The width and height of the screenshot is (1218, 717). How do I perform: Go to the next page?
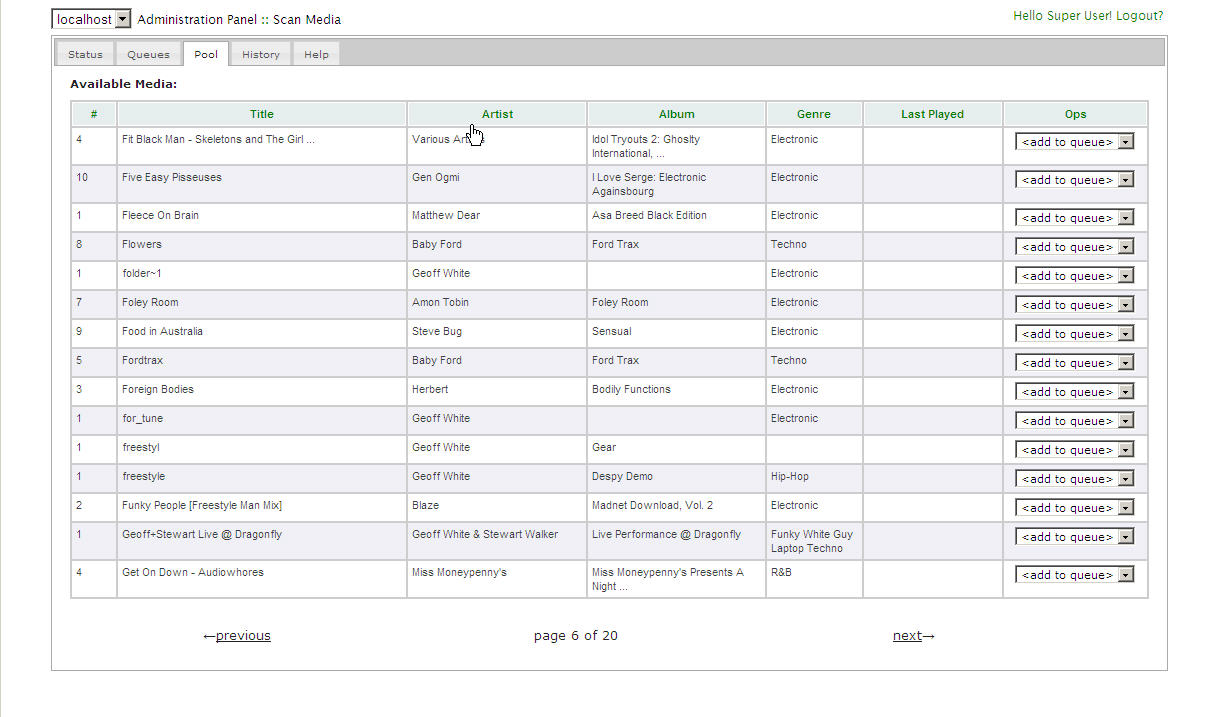(x=908, y=636)
